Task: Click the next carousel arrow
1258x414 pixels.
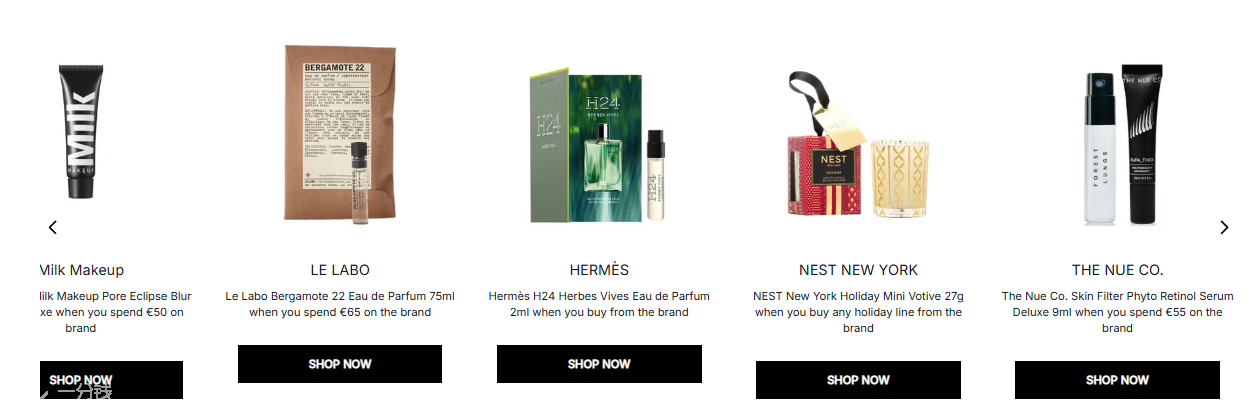Action: pyautogui.click(x=1224, y=227)
